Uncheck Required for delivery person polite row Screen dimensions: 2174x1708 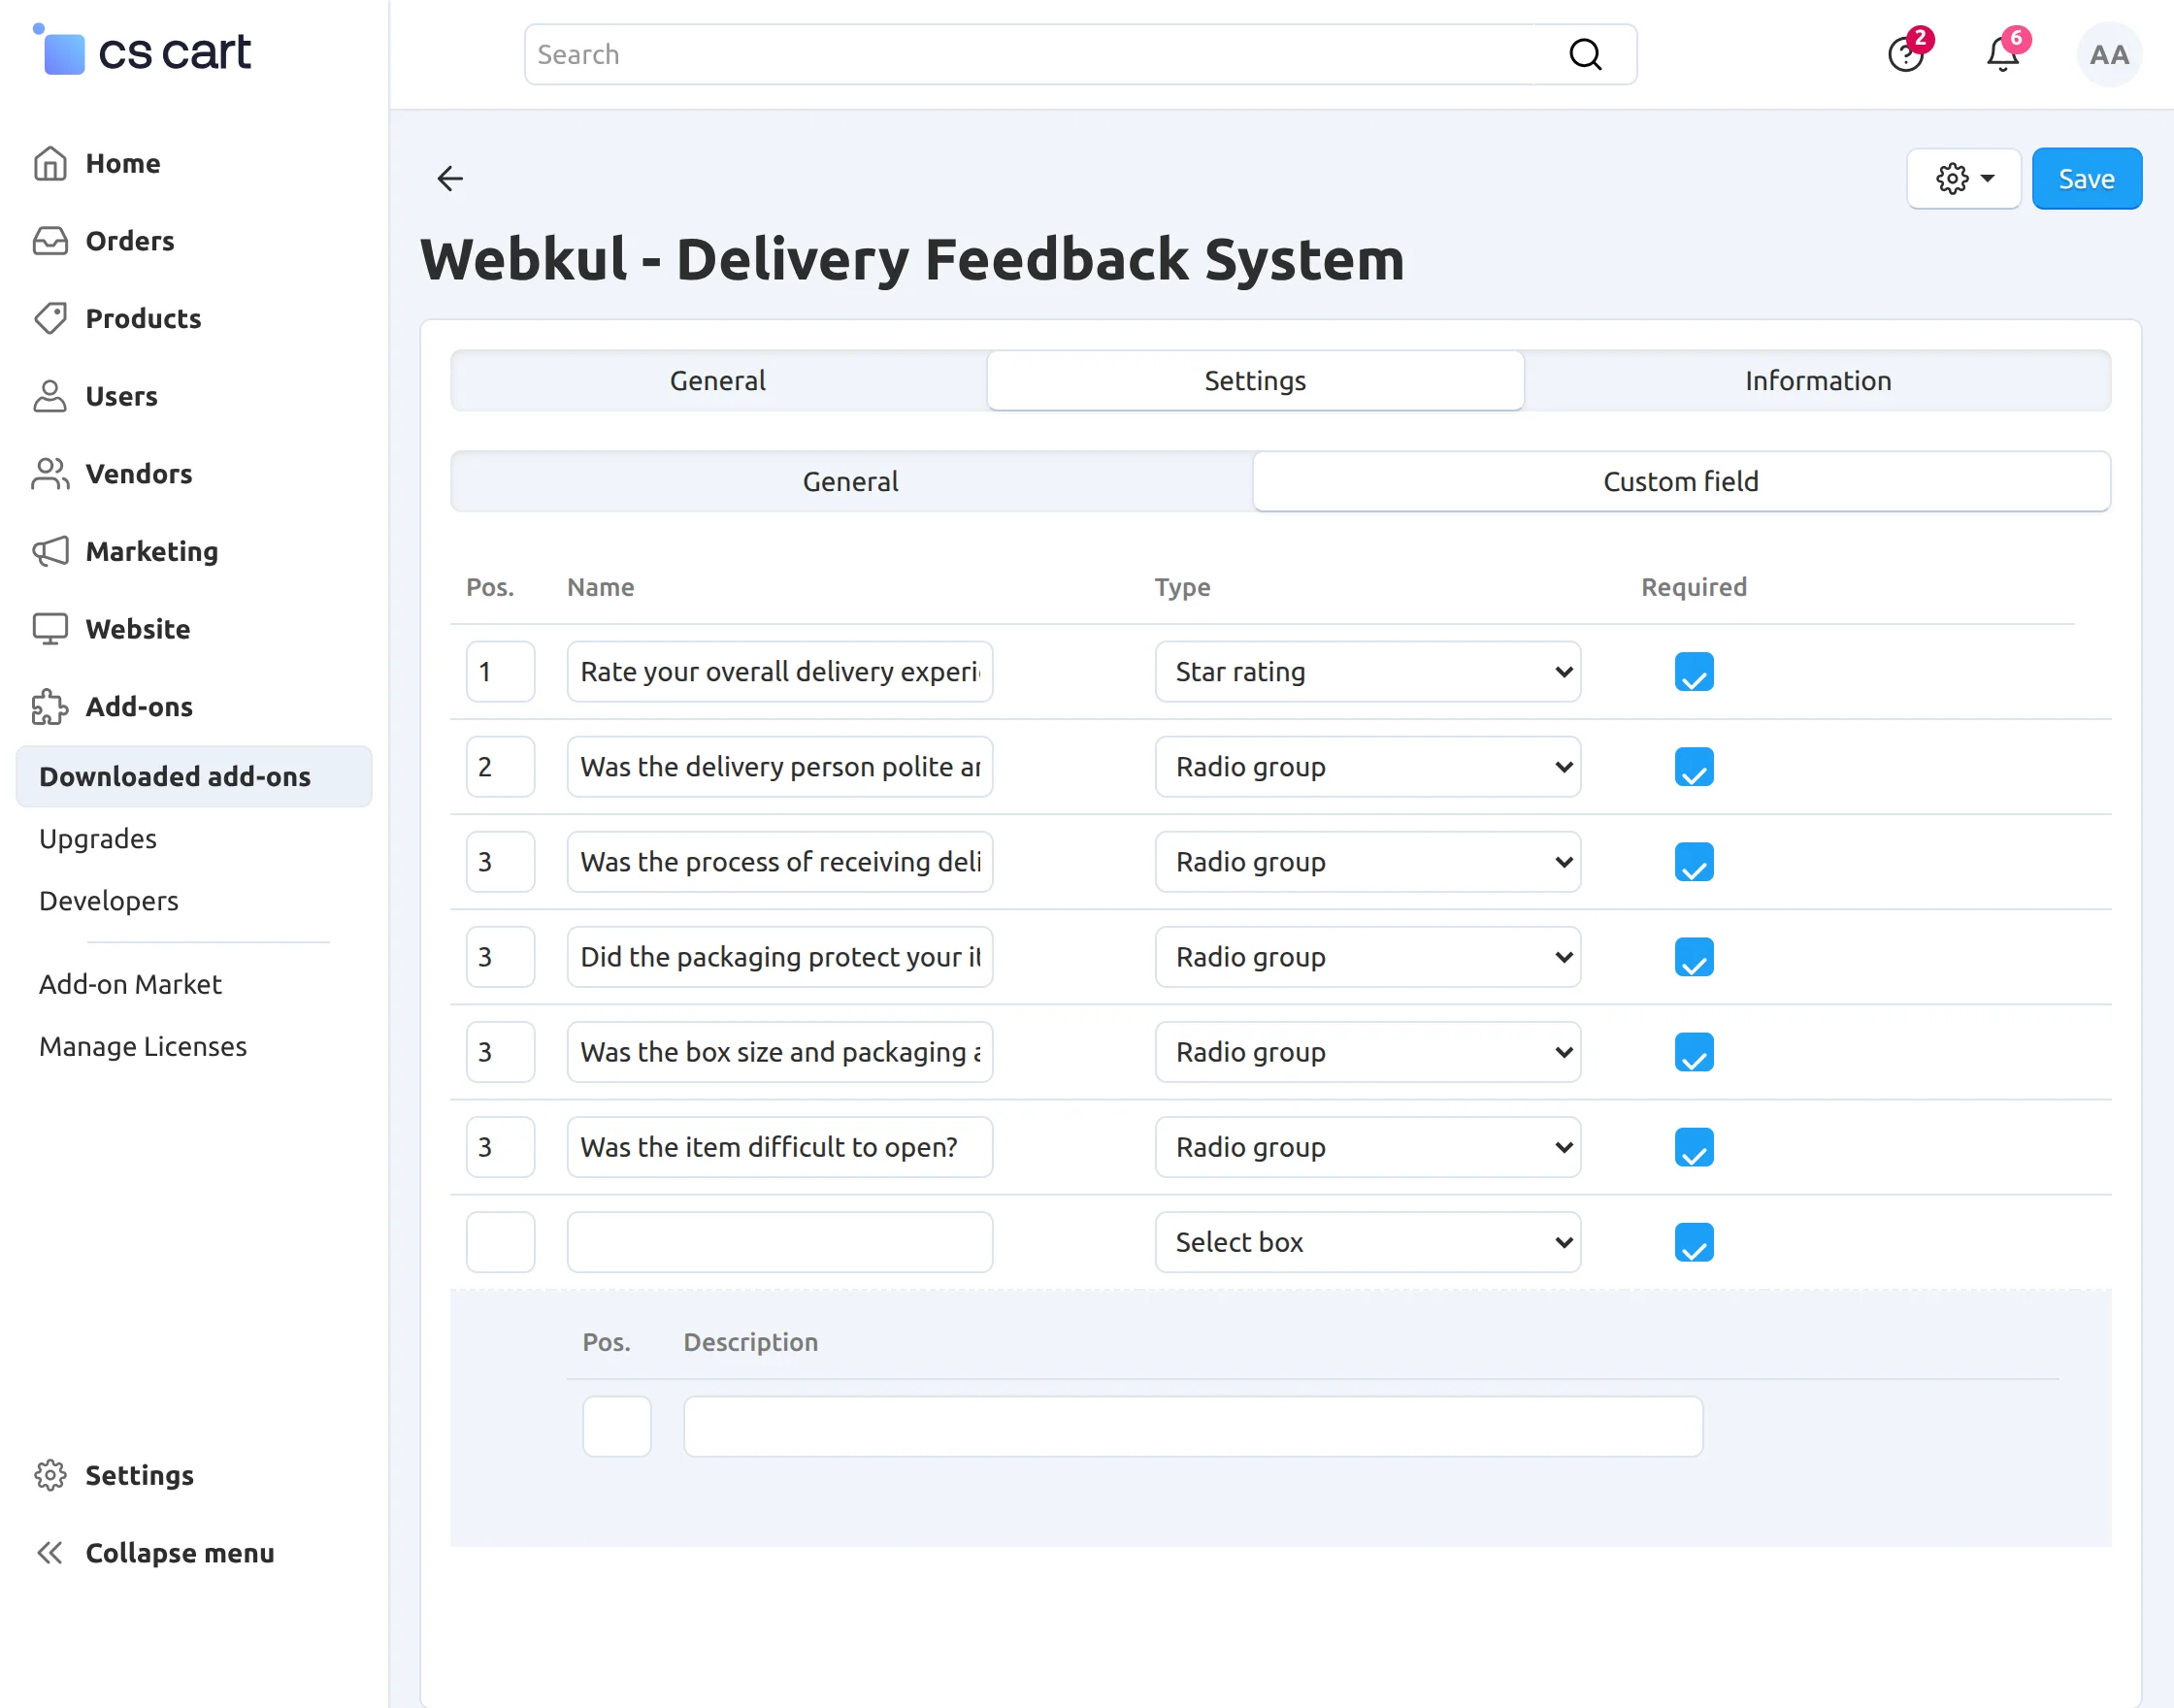pyautogui.click(x=1694, y=767)
